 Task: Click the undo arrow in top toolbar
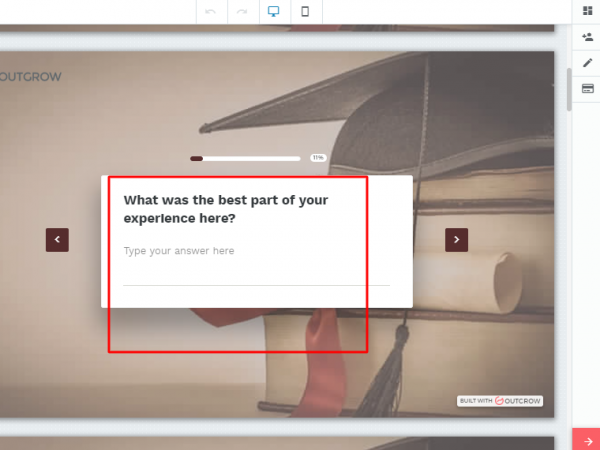(210, 11)
